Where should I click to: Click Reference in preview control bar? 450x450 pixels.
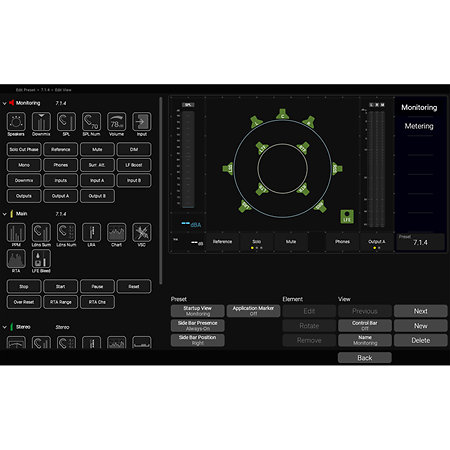coord(222,242)
